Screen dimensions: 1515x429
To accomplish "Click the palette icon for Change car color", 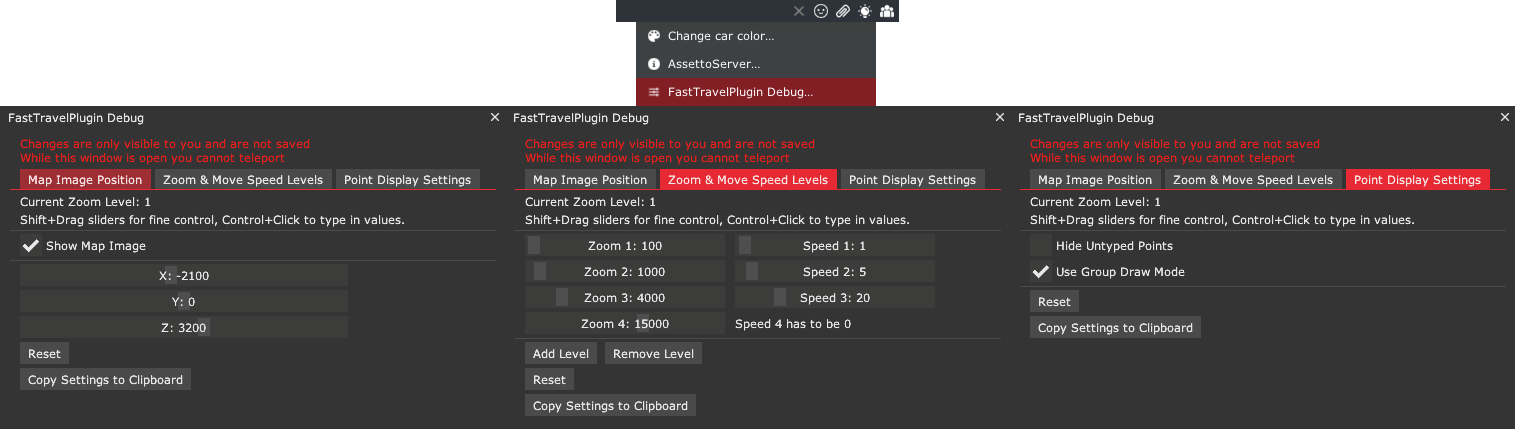I will [654, 36].
